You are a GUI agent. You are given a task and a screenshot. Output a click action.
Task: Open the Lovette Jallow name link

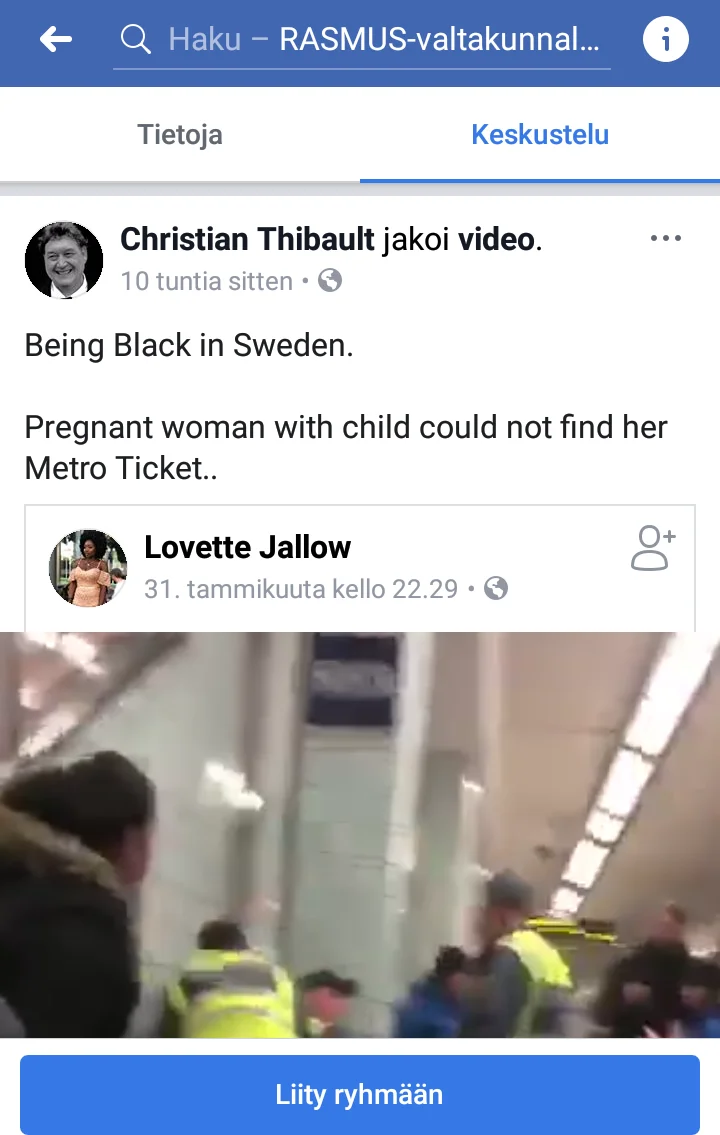(247, 547)
